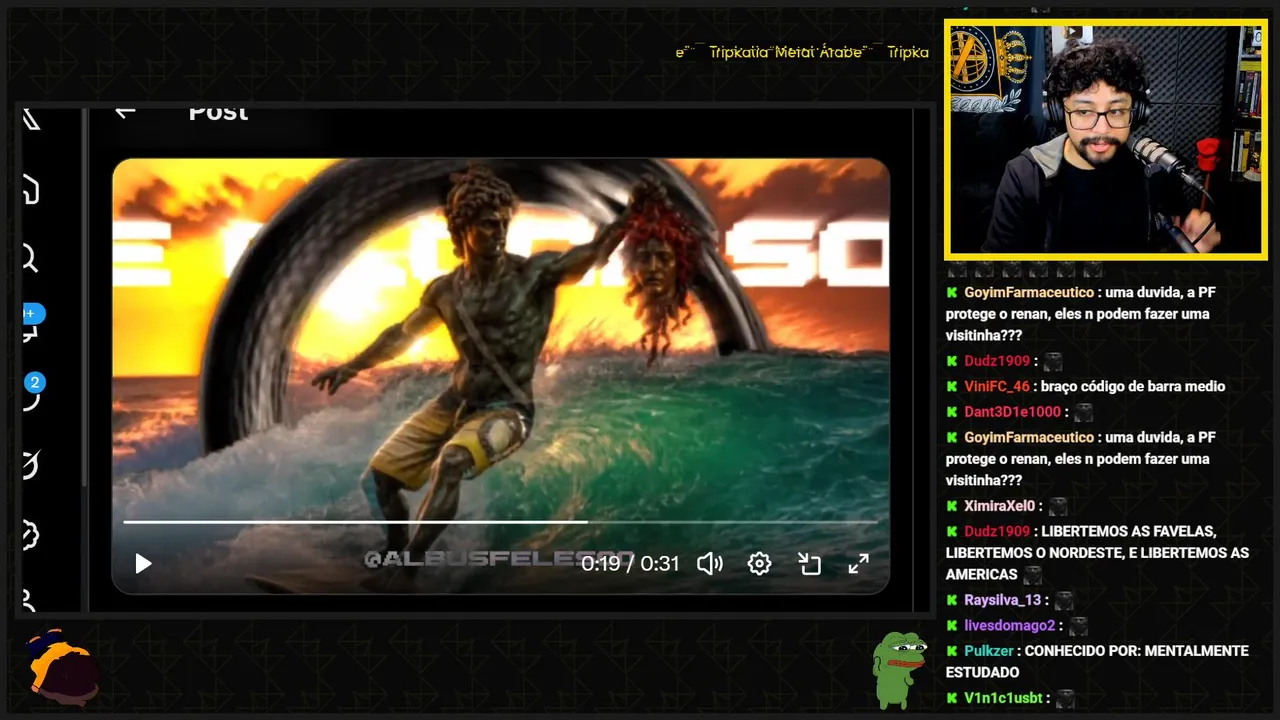Expand the video to fullscreen

tap(858, 564)
